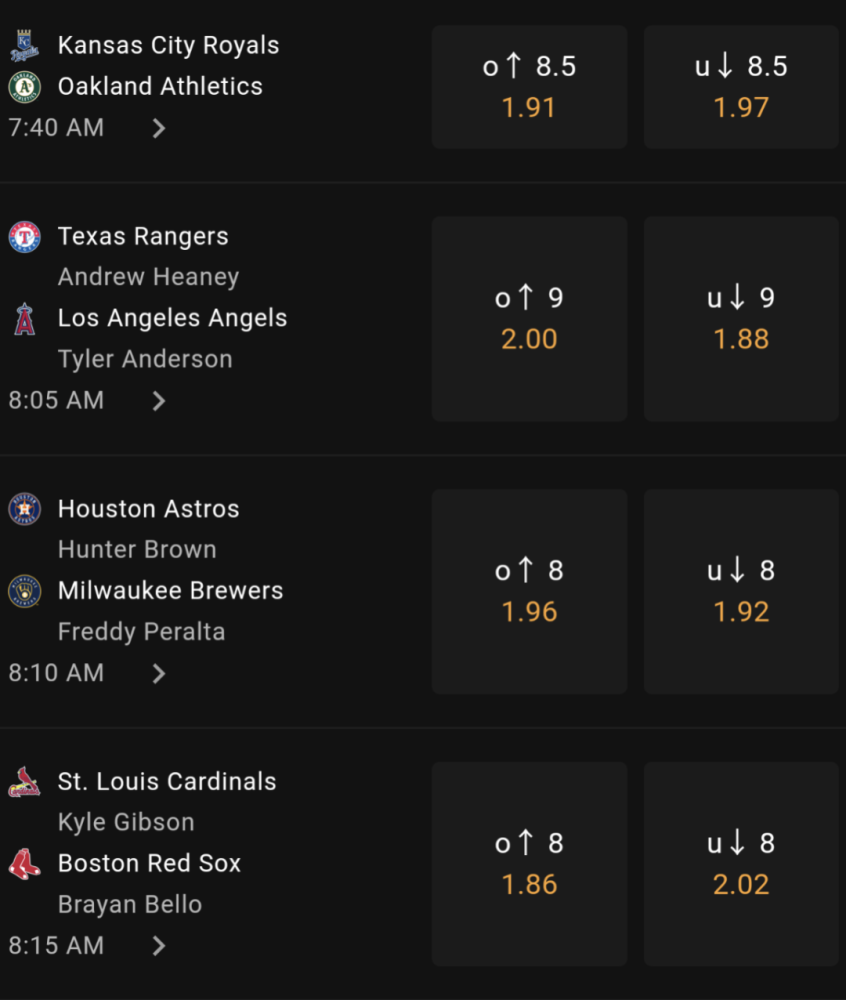Viewport: 846px width, 1000px height.
Task: Open 8:15 AM Cardinals game details arrow
Action: click(159, 946)
